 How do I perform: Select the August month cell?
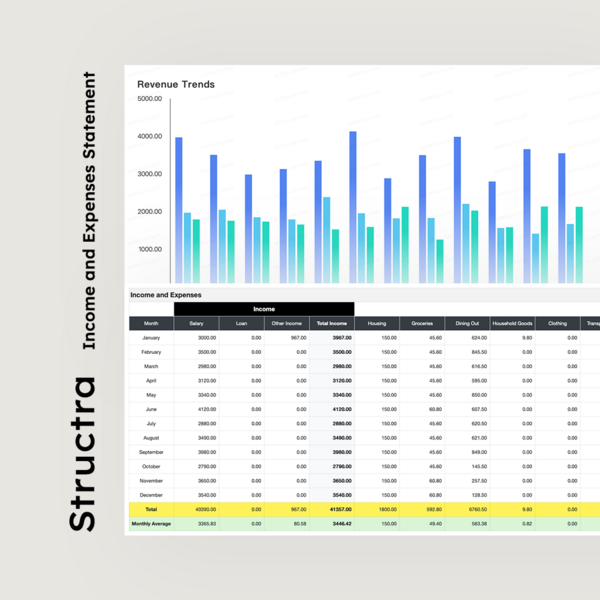pos(151,438)
